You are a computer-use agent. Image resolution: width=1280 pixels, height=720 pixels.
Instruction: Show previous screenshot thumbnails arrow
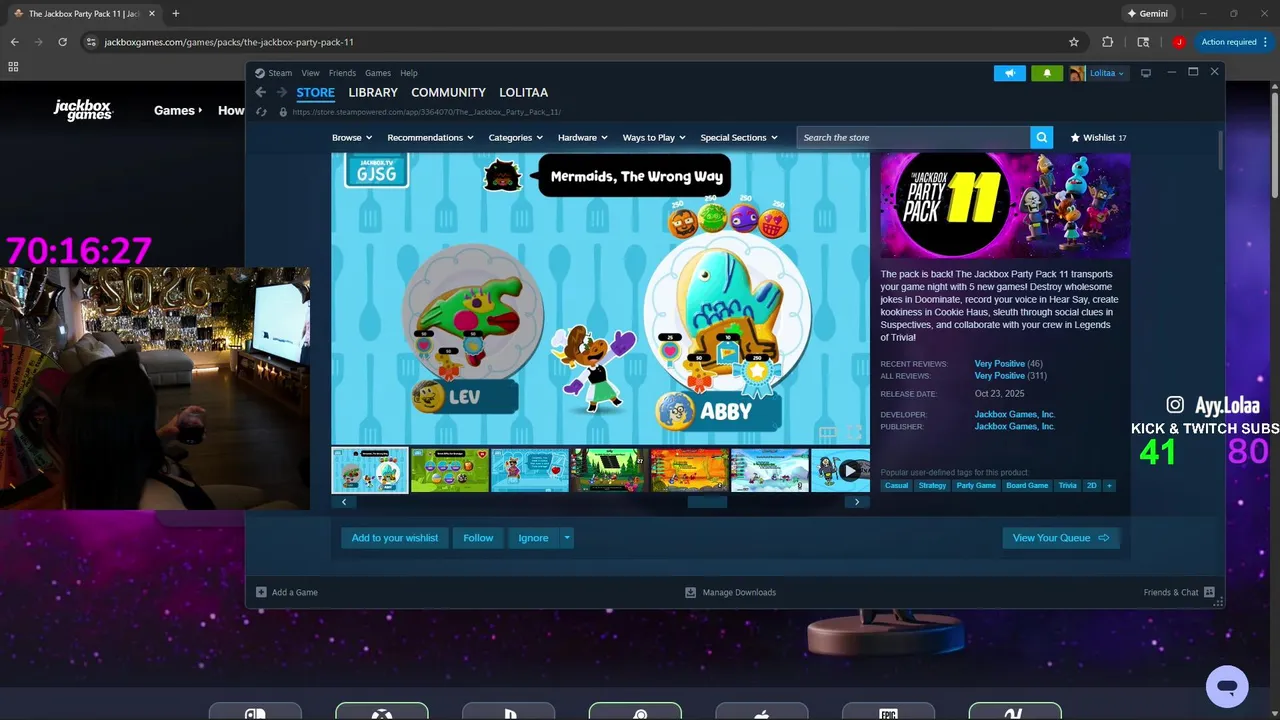click(344, 502)
